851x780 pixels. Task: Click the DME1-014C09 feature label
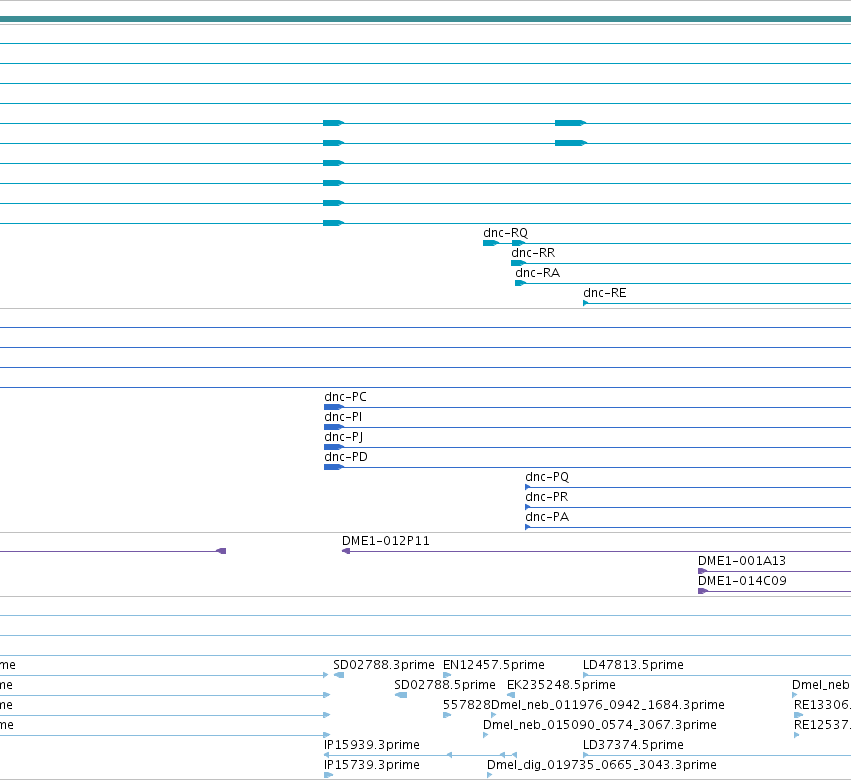742,581
